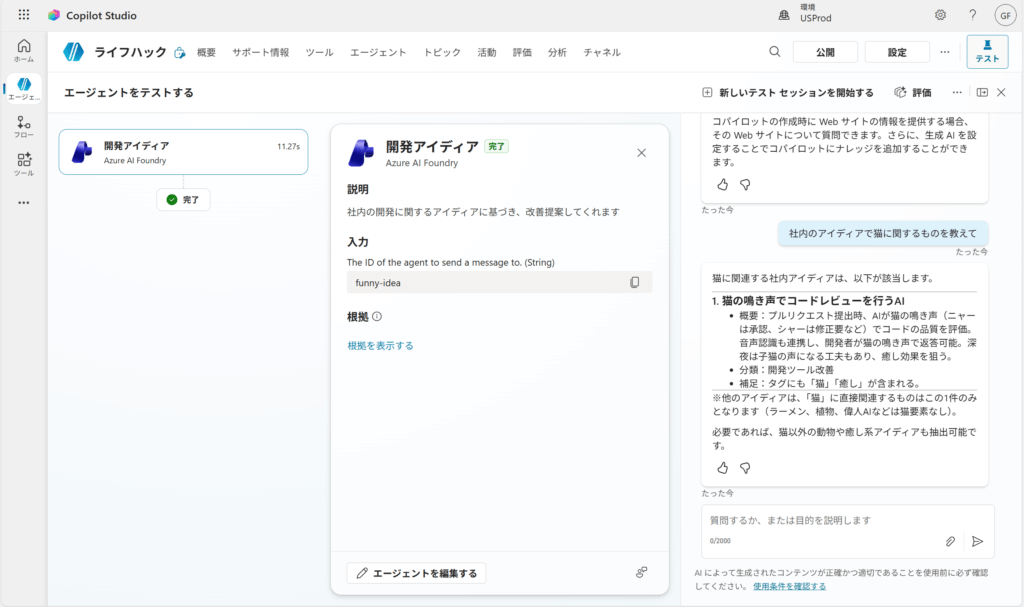Screen dimensions: 1024x607
Task: Click the 公開 button
Action: 825,52
